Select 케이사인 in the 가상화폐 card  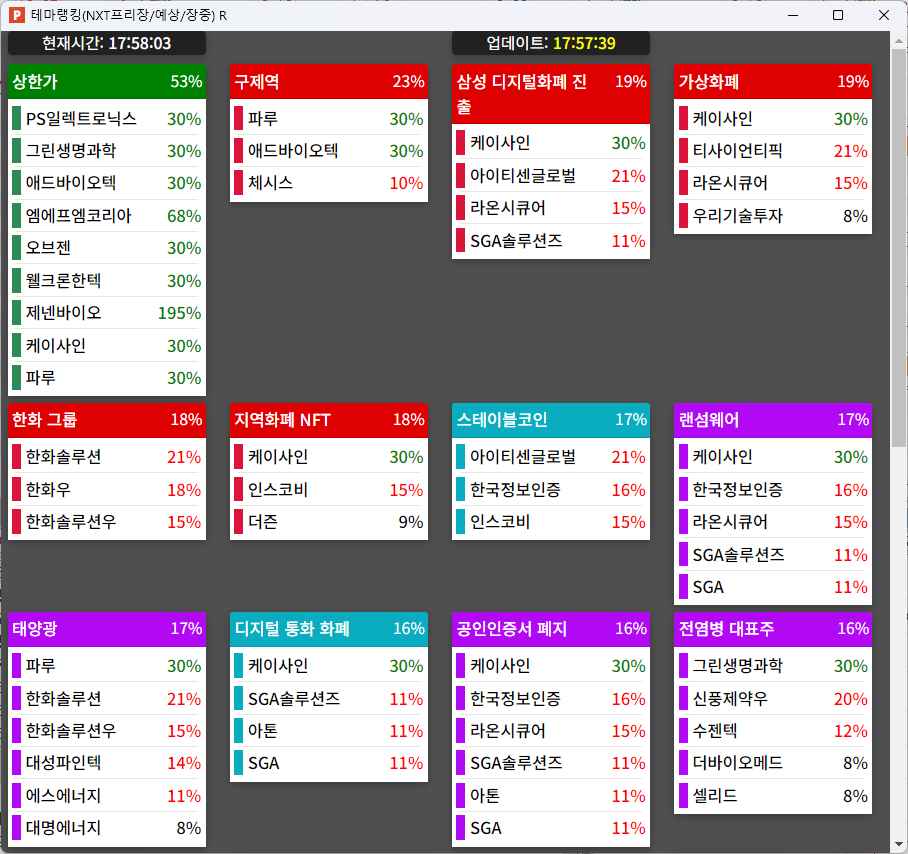tap(773, 119)
